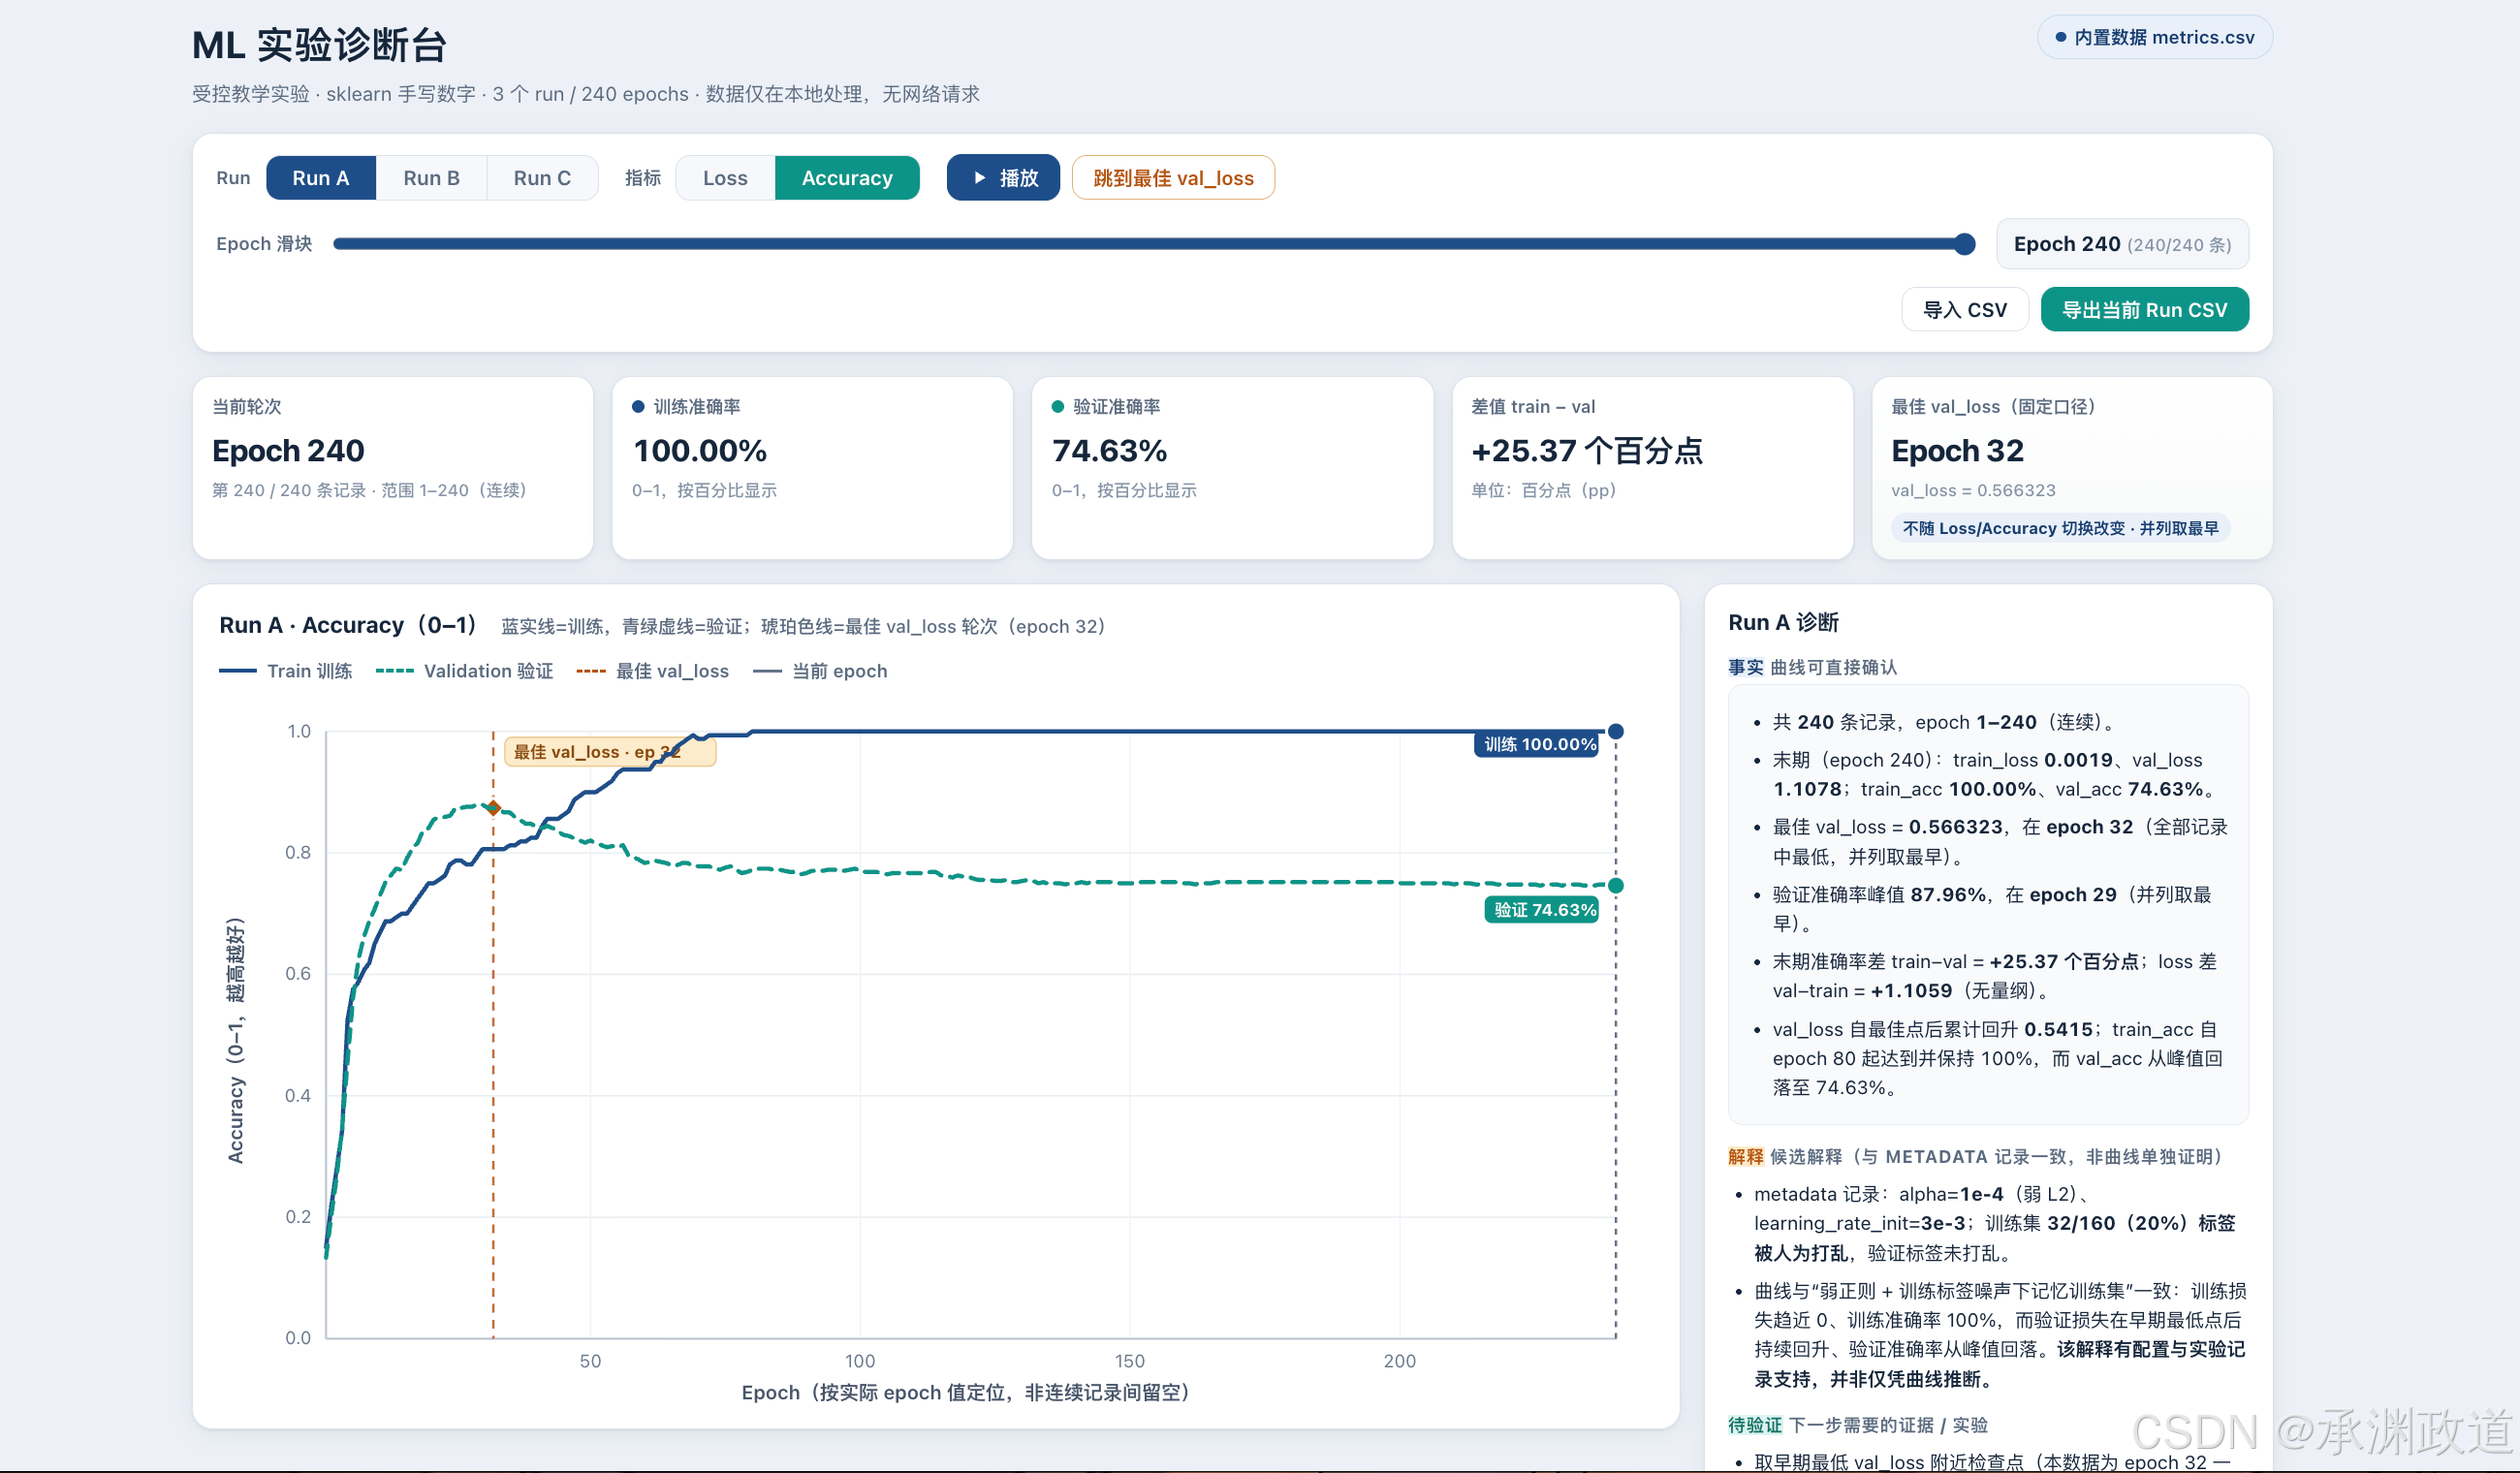Click the 内置数据 metrics.csv badge
The image size is (2520, 1473).
[x=2154, y=38]
